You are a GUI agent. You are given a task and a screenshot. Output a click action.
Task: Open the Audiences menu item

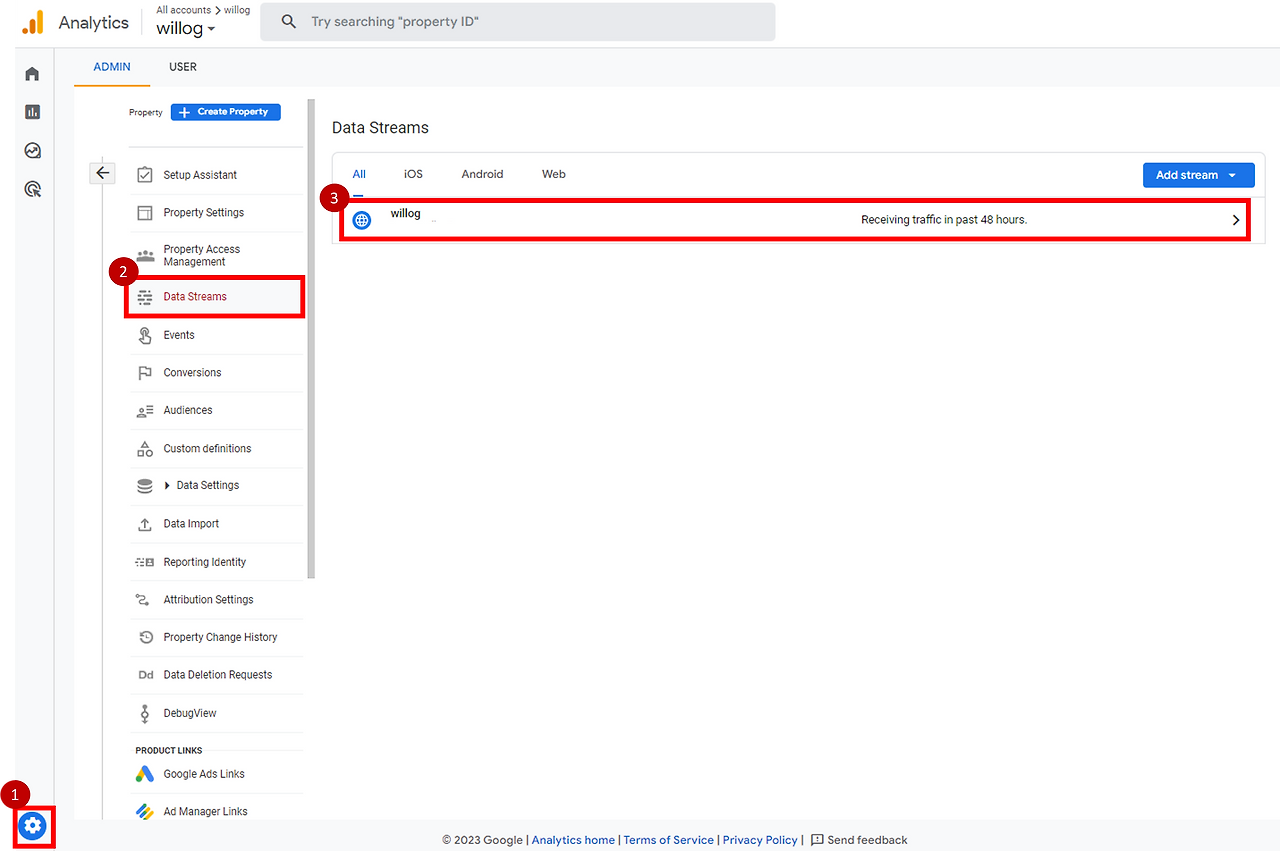point(188,411)
